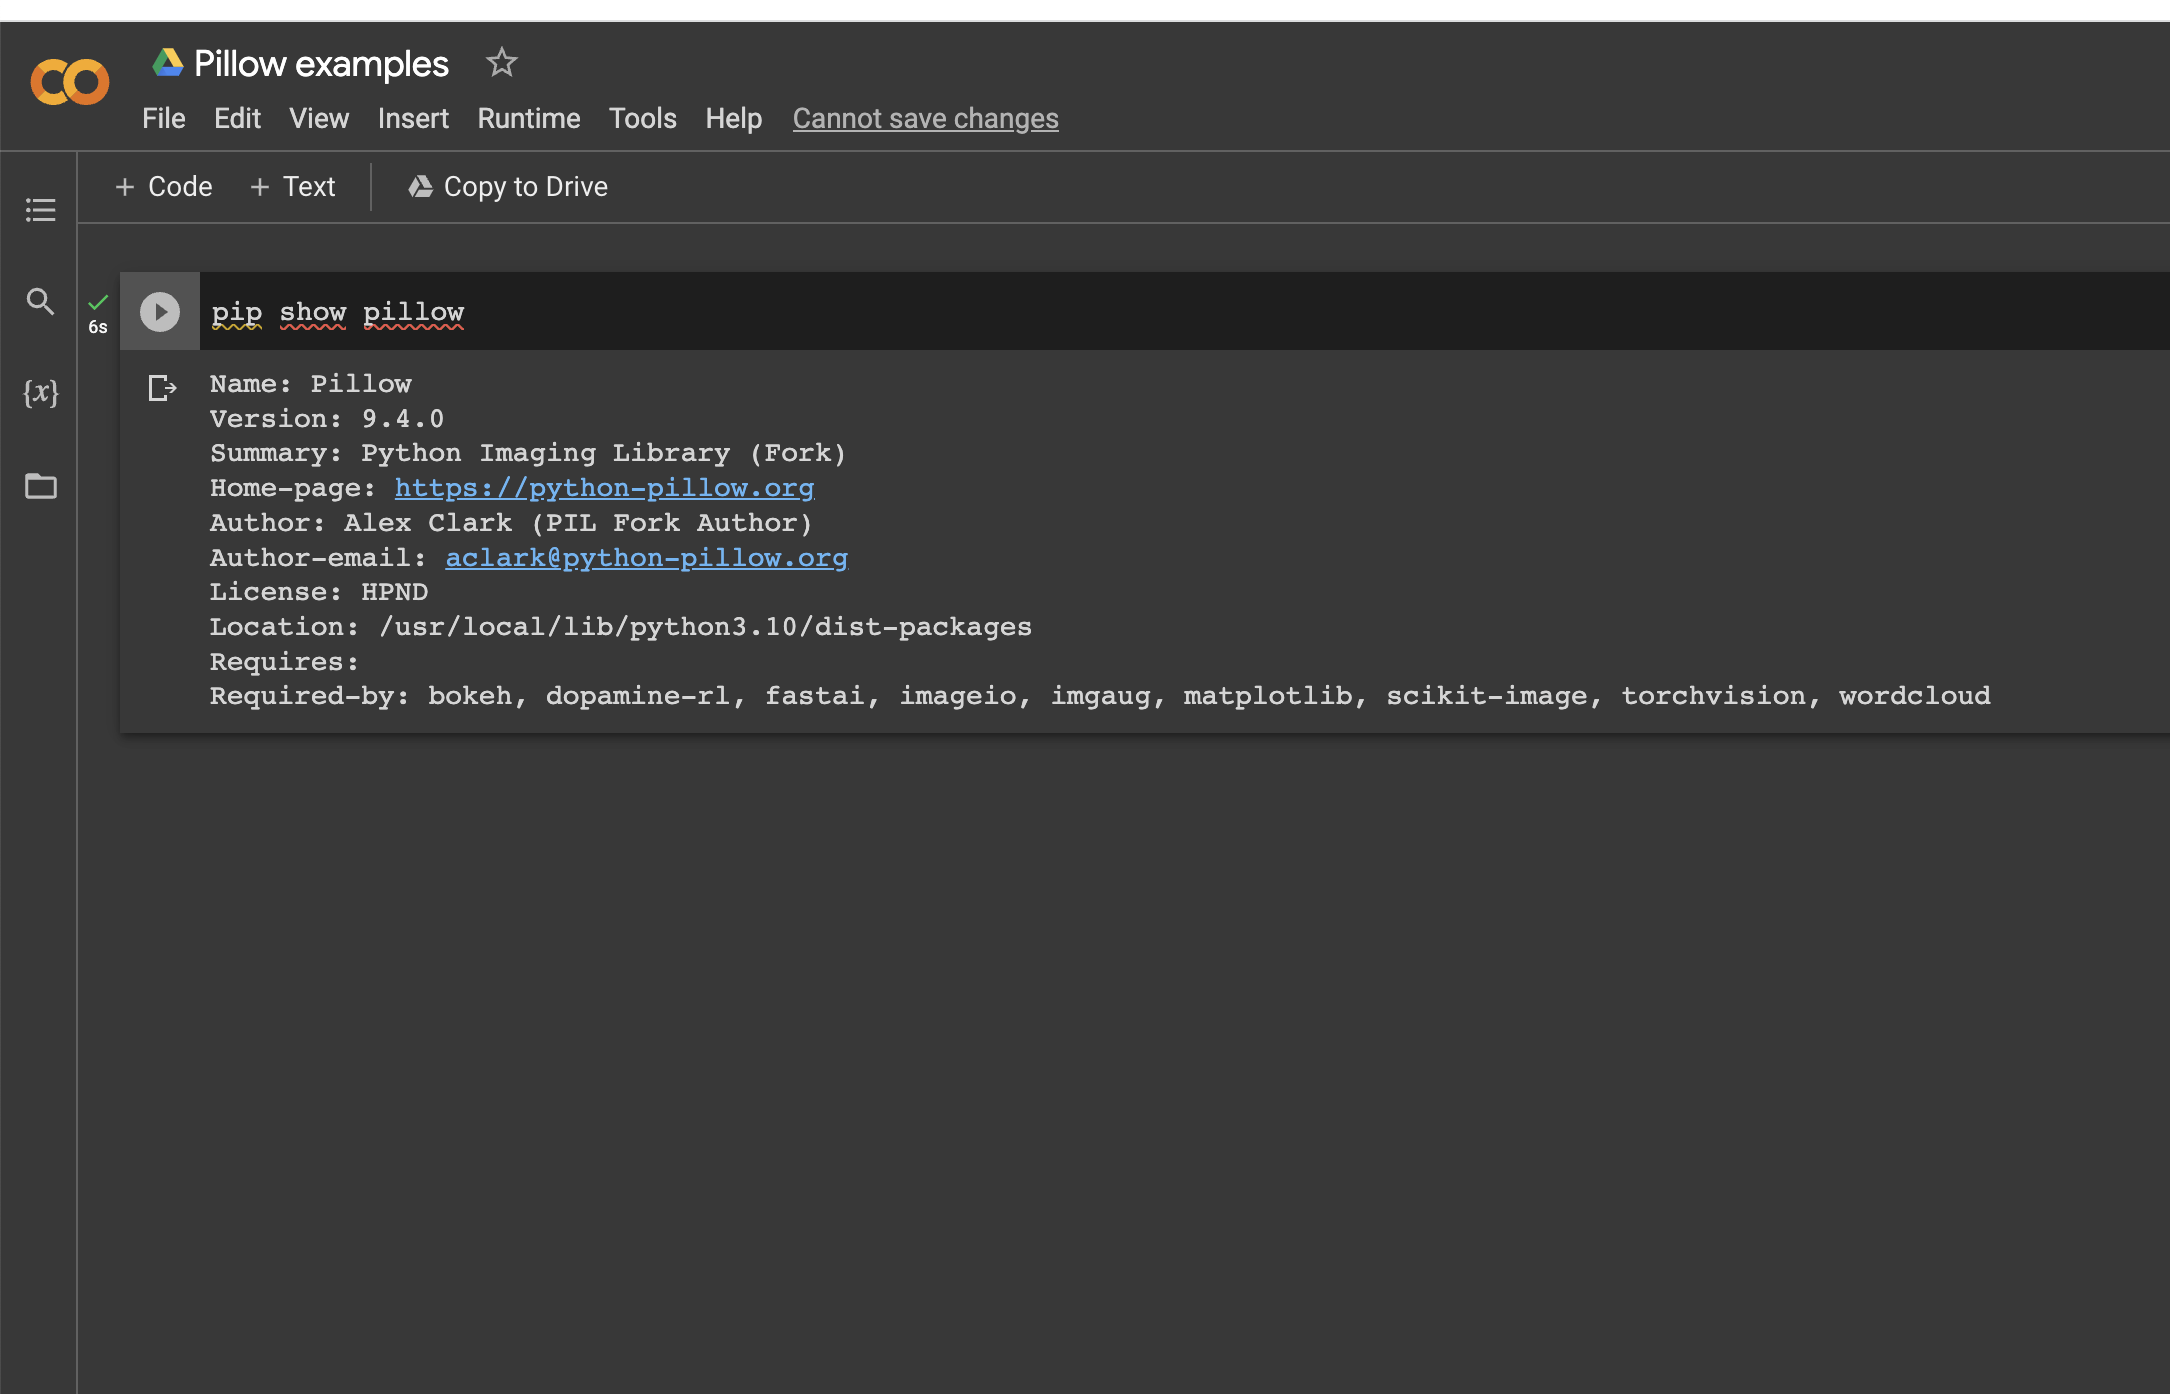Toggle the cell execution time indicator showing 6s

point(98,325)
